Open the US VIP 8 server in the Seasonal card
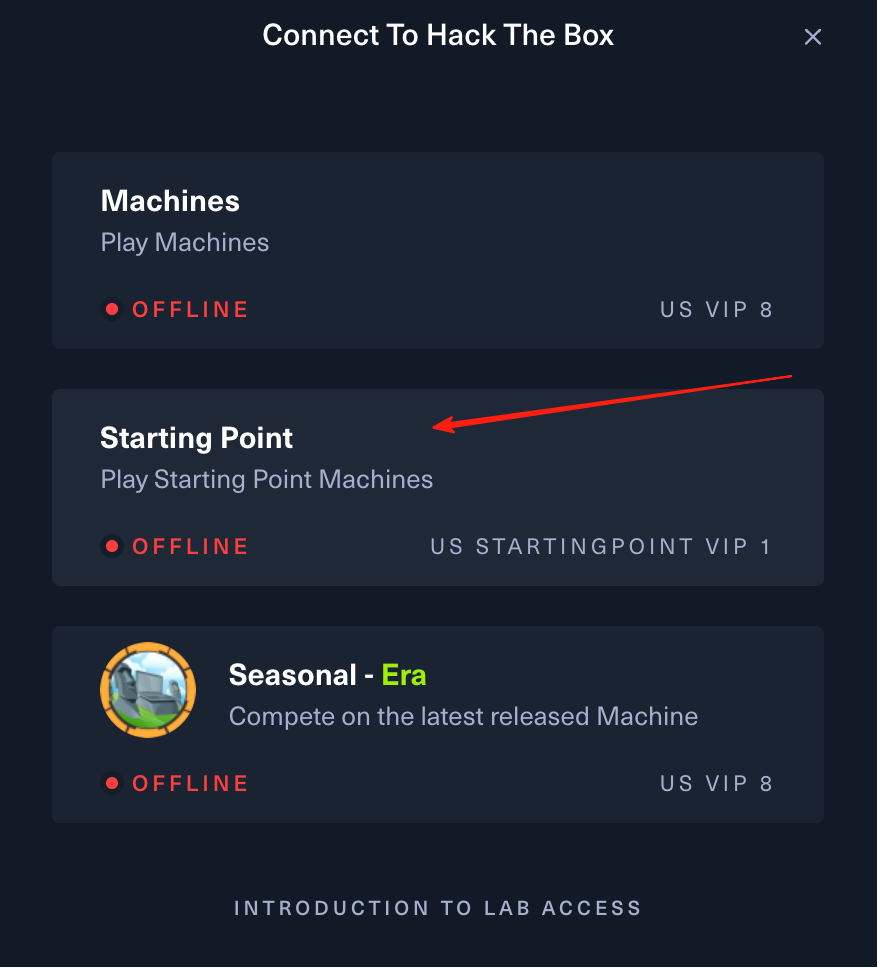The image size is (878, 968). (716, 783)
